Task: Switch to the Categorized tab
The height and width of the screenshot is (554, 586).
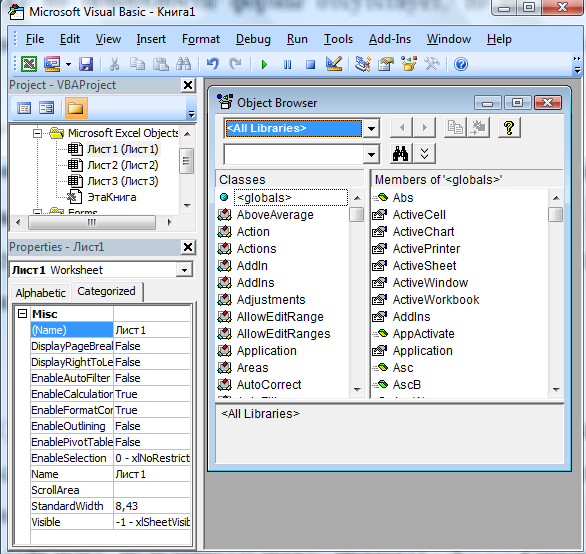Action: point(107,291)
